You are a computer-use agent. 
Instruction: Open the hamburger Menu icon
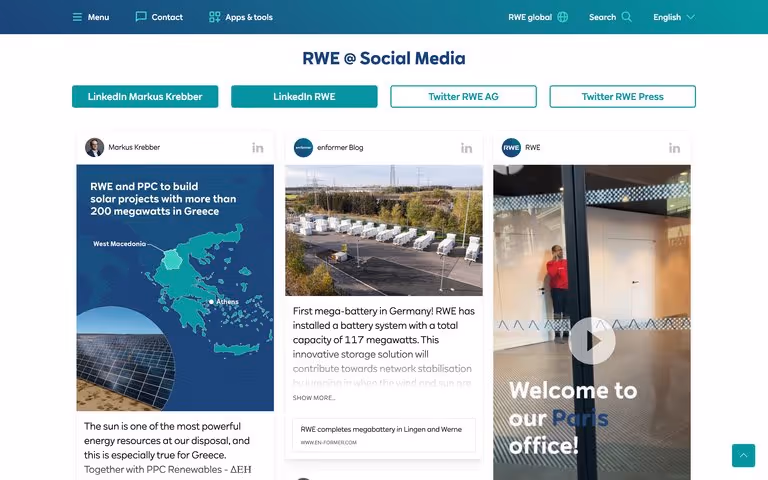coord(77,17)
